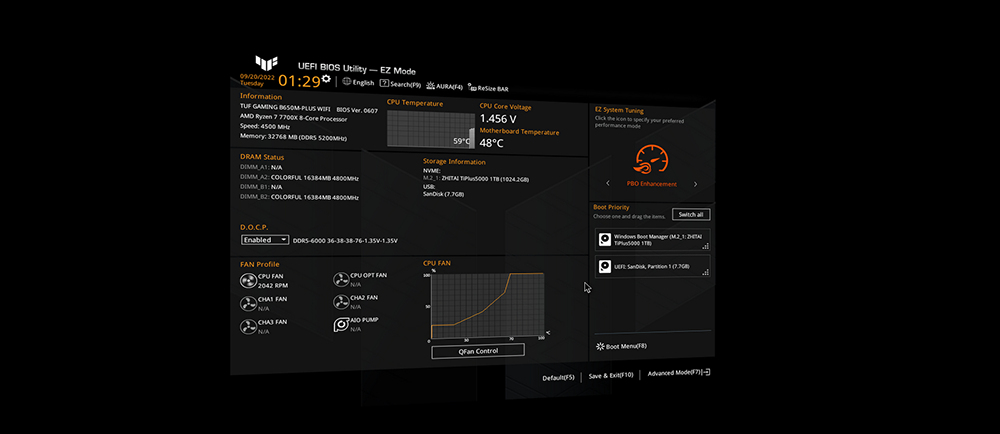The image size is (1000, 434).
Task: Click the CHA3 FAN icon
Action: [x=247, y=327]
